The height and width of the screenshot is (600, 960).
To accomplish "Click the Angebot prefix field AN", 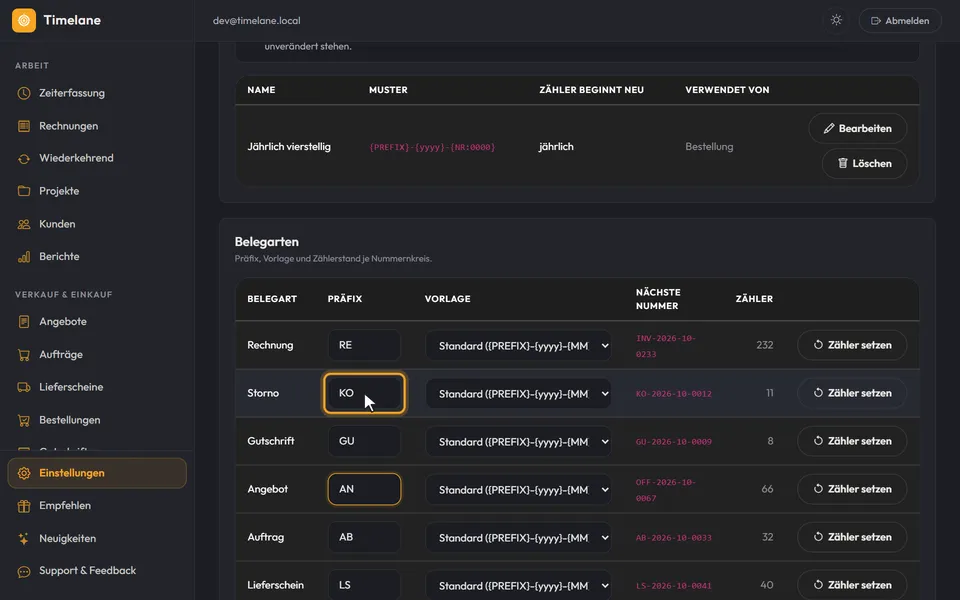I will tap(364, 489).
